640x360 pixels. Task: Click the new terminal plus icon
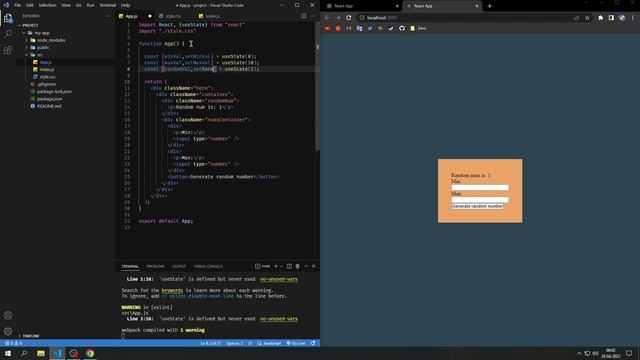pyautogui.click(x=276, y=266)
